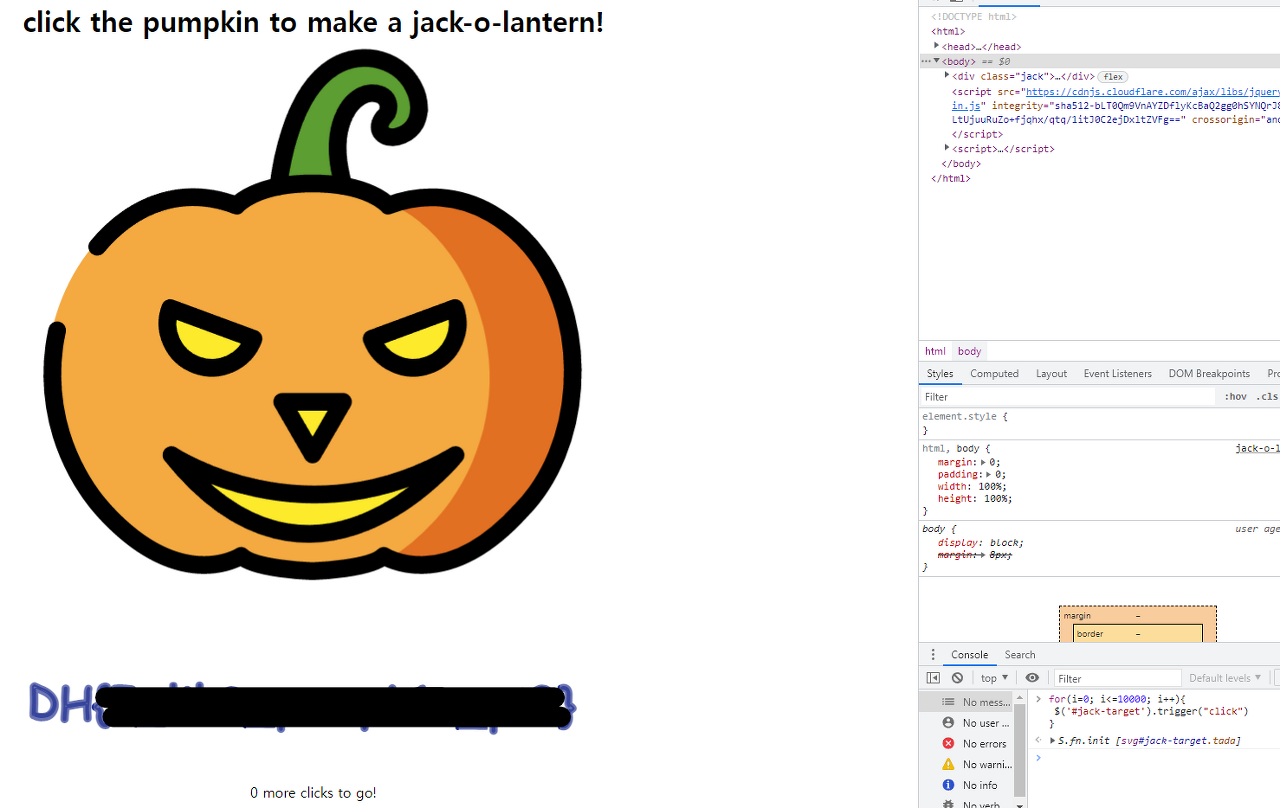Click the opening <html> tag line
The height and width of the screenshot is (808, 1280).
[x=948, y=32]
